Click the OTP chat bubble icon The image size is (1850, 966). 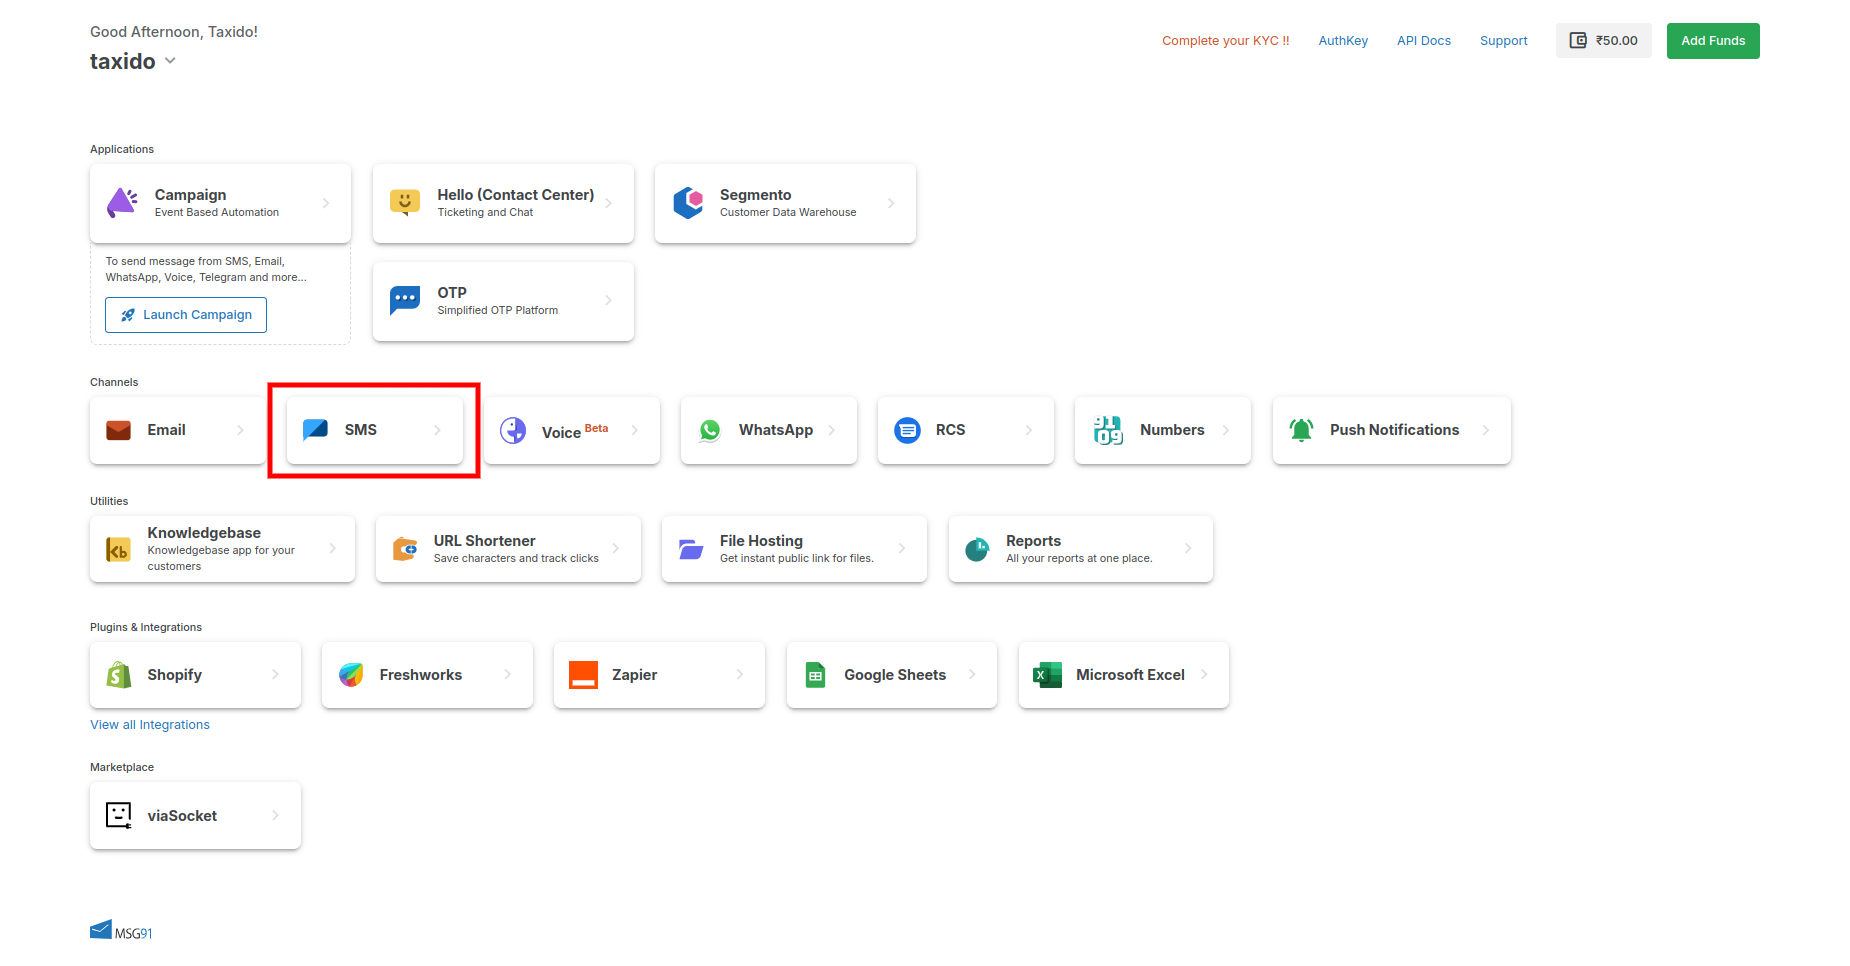405,300
